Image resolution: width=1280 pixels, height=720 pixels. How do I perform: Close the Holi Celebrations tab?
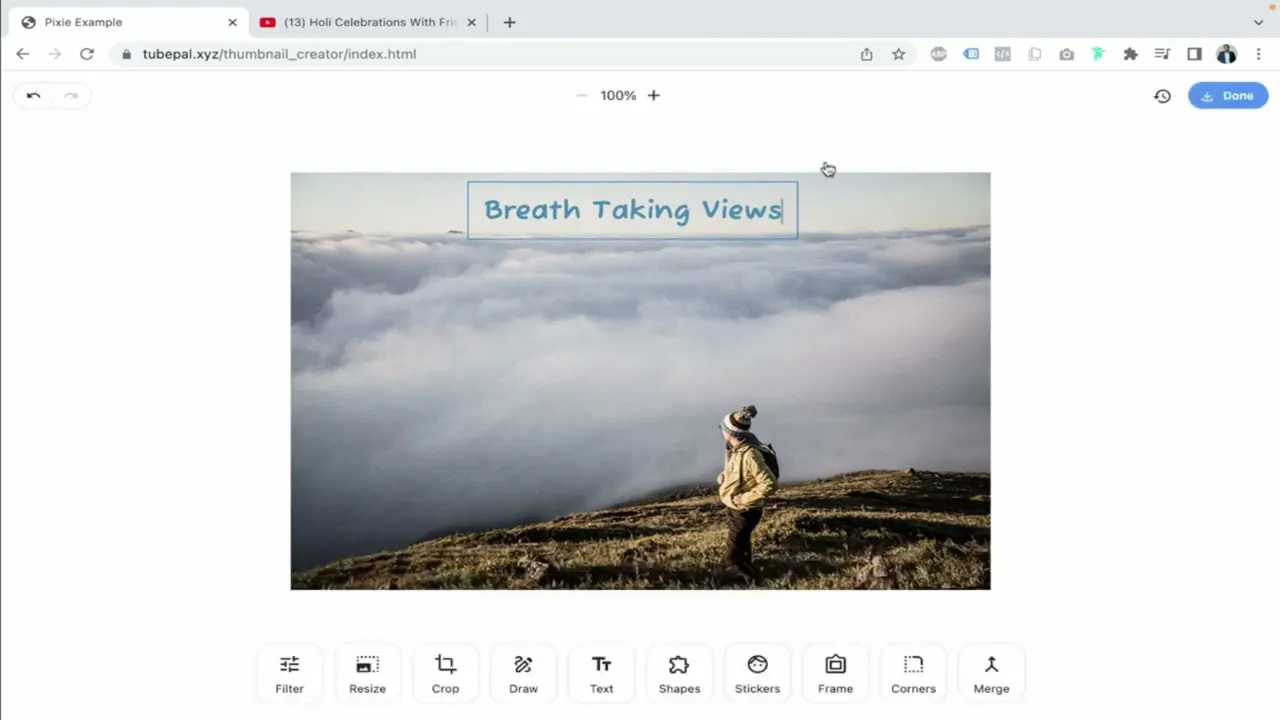471,22
